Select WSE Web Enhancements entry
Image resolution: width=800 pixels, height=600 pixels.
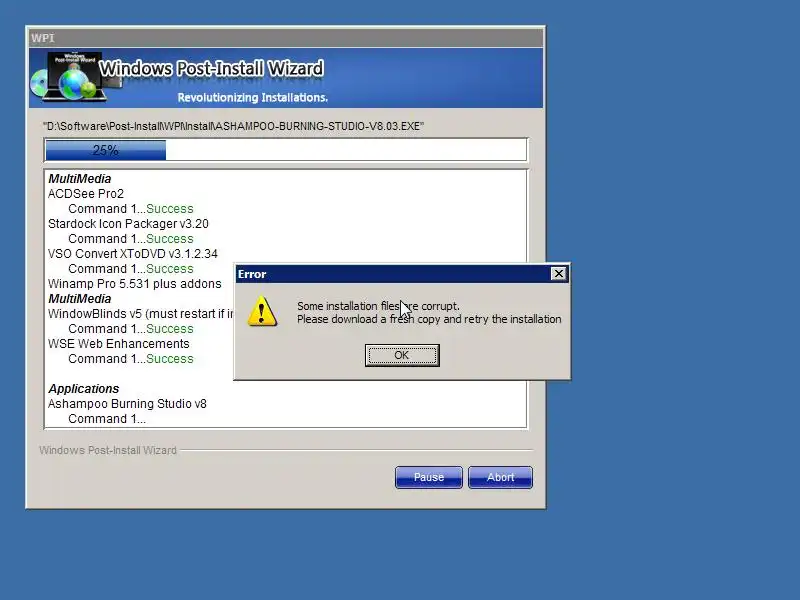click(118, 344)
